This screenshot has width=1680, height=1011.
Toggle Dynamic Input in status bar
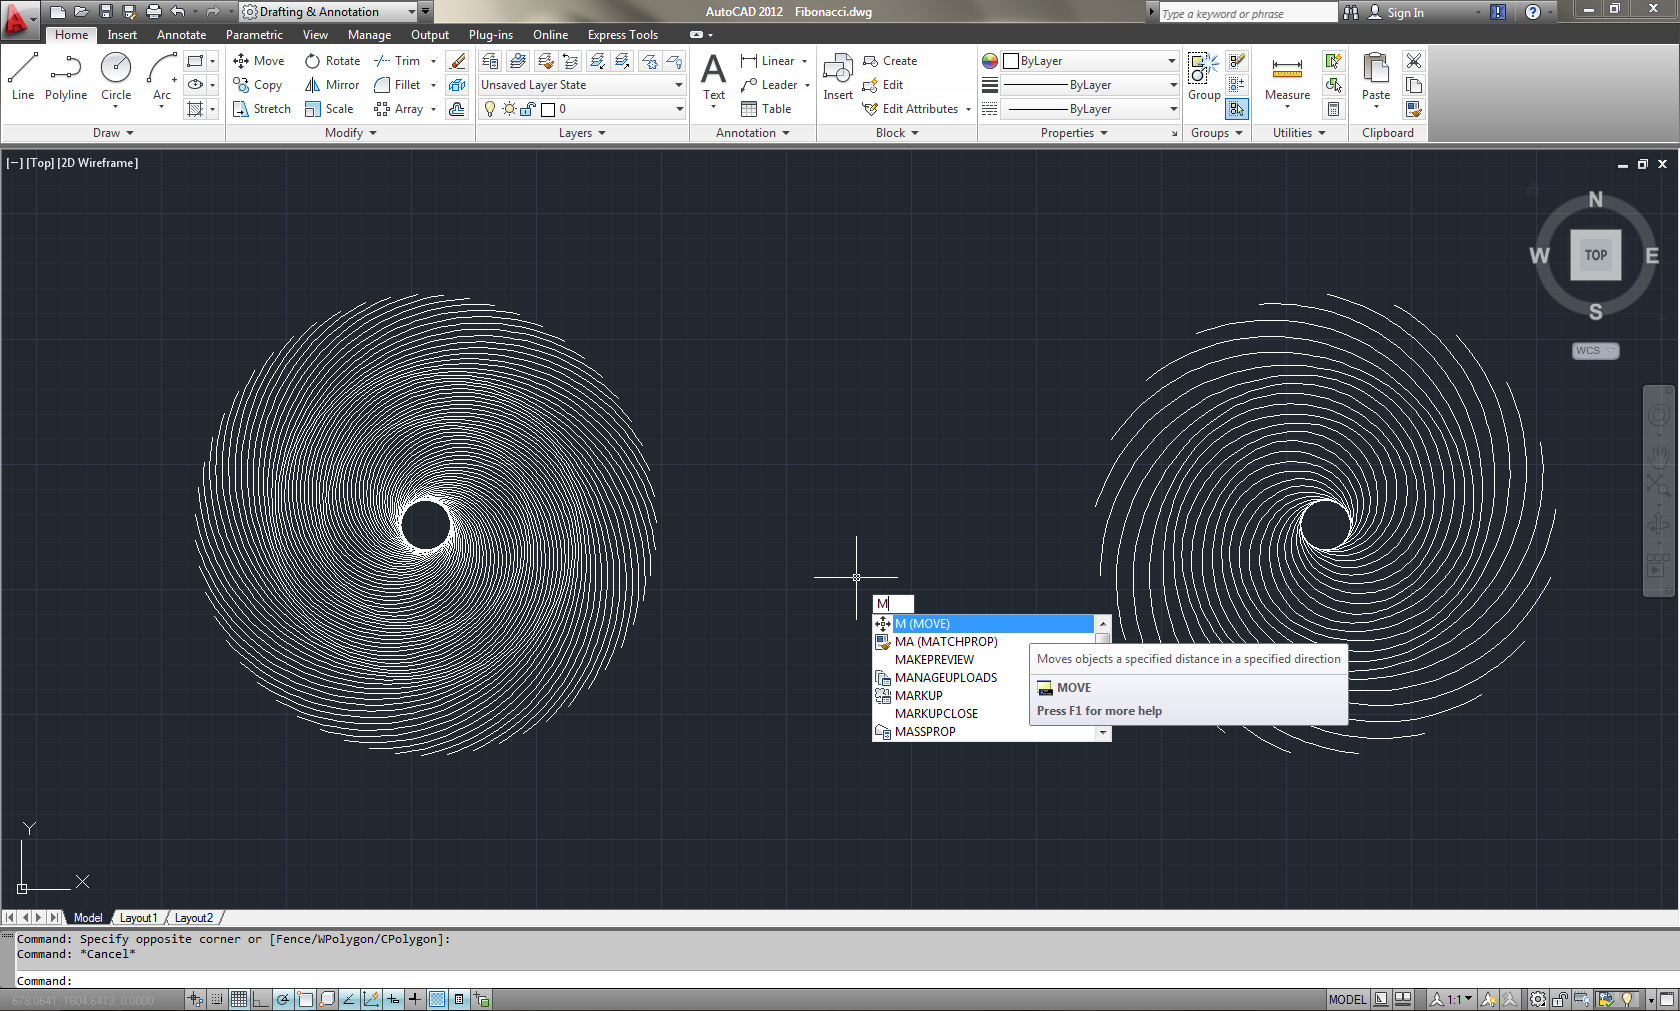pyautogui.click(x=393, y=999)
